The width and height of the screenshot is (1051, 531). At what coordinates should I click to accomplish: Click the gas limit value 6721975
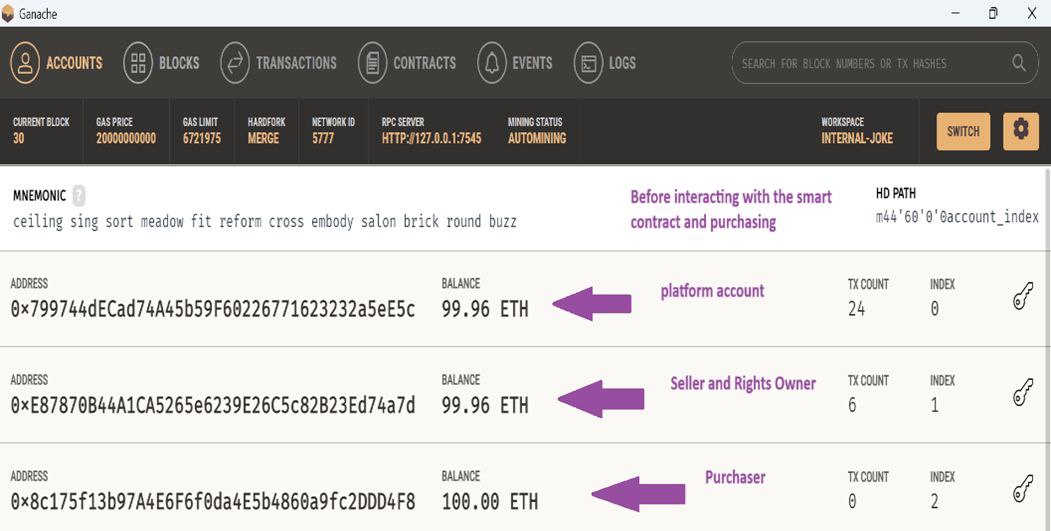(202, 139)
